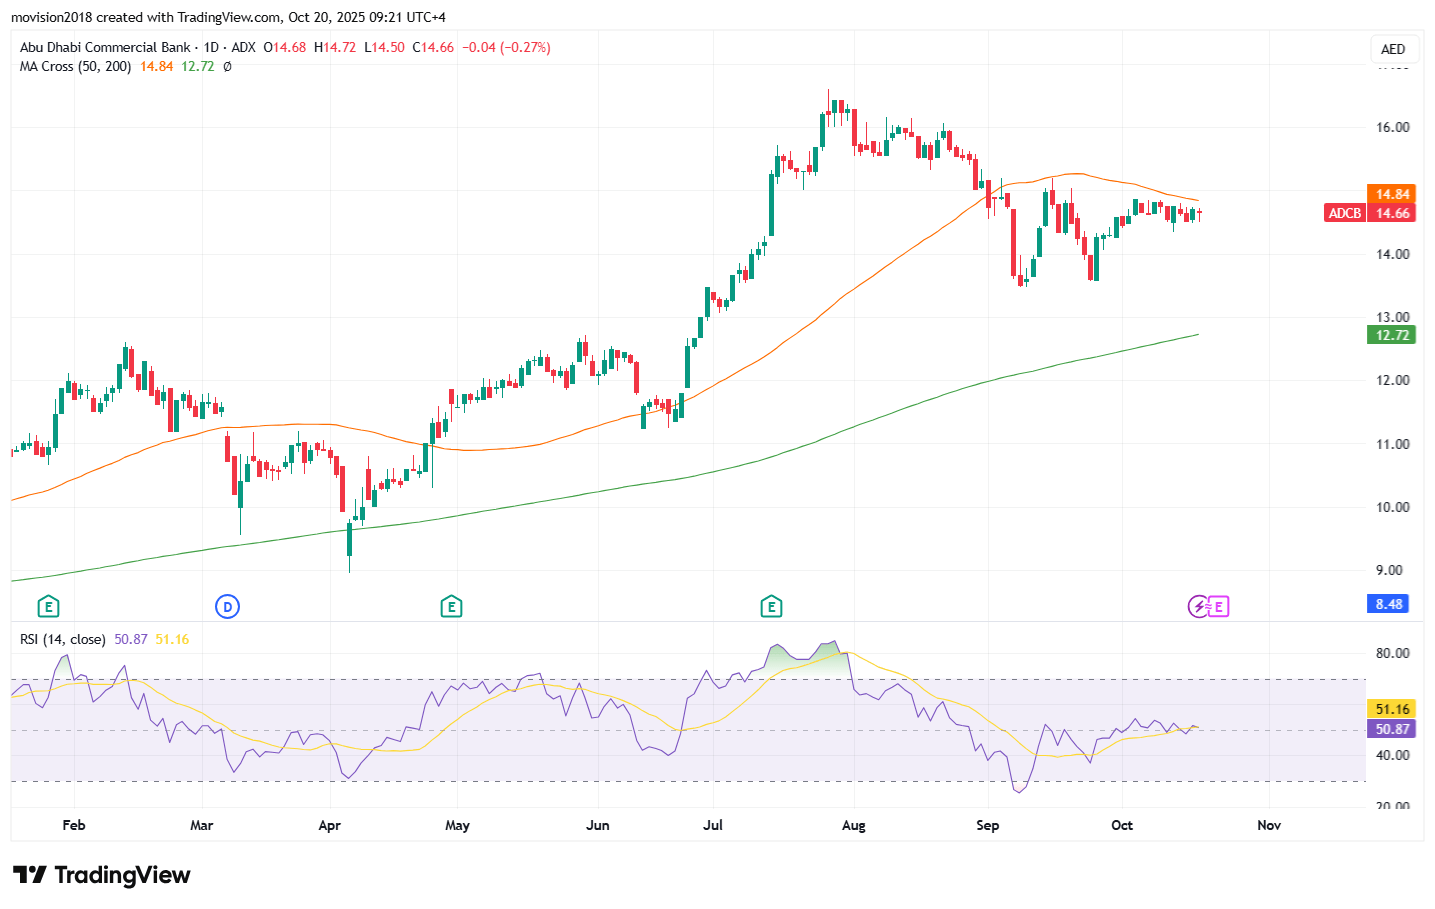Click the orange 14.84 price axis label

1391,194
